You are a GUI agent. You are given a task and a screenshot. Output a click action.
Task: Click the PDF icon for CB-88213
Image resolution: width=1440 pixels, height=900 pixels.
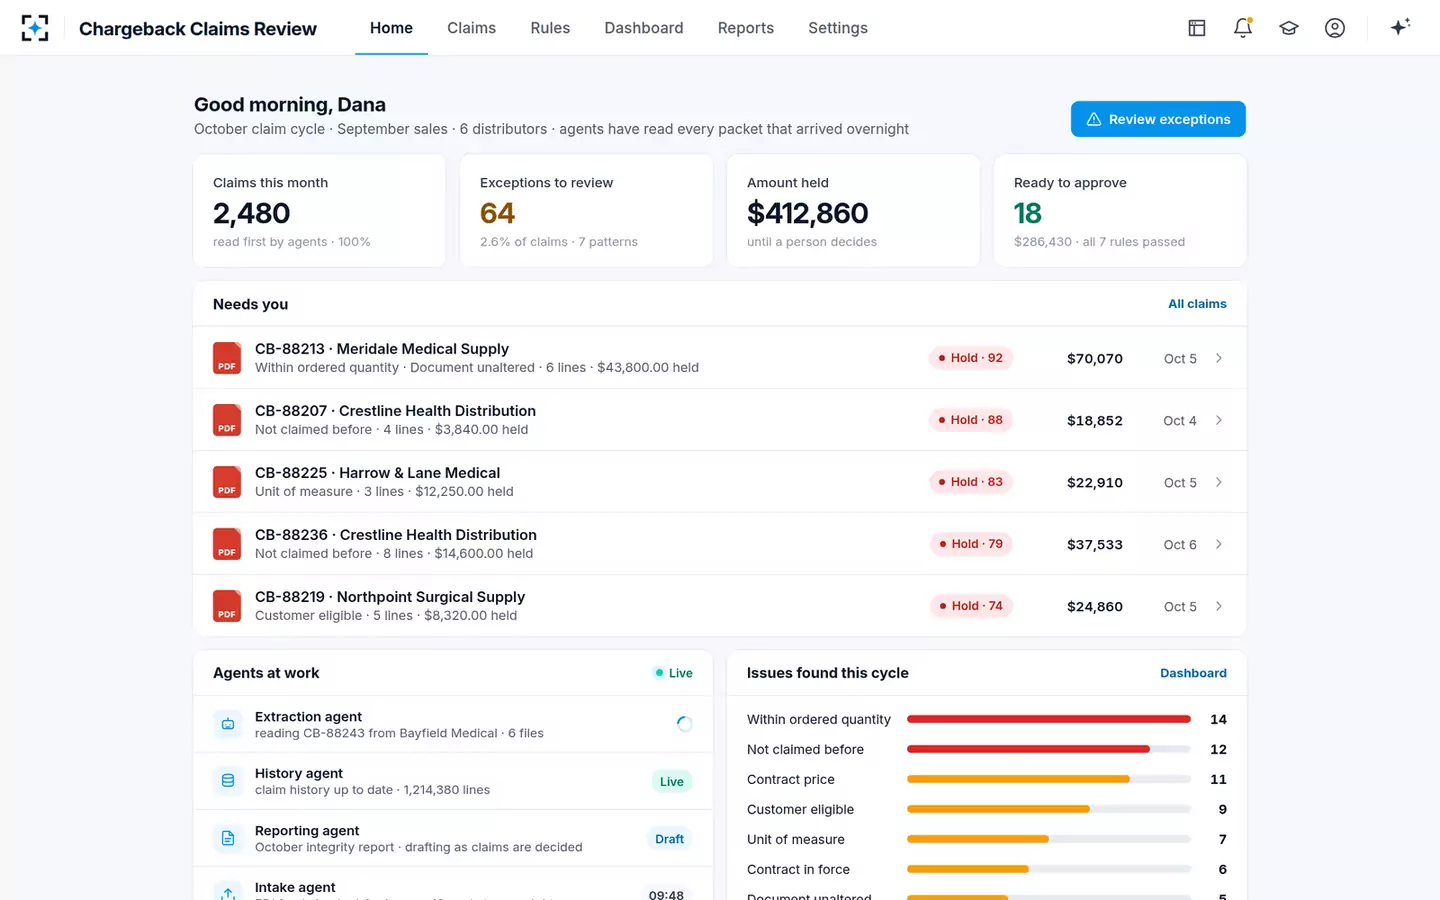[x=227, y=358]
